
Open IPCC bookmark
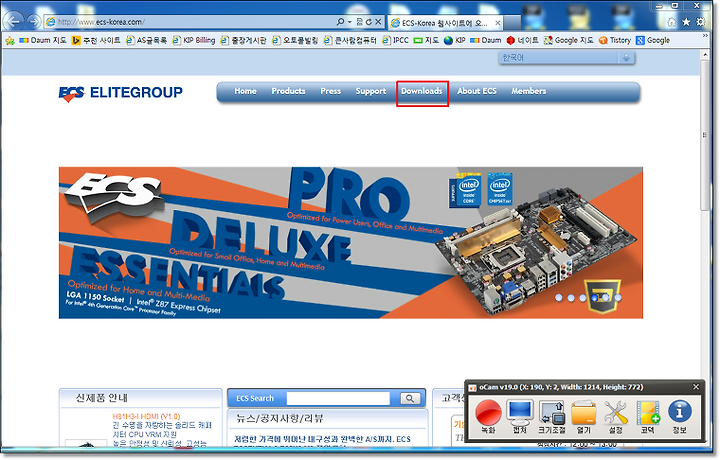(x=395, y=40)
